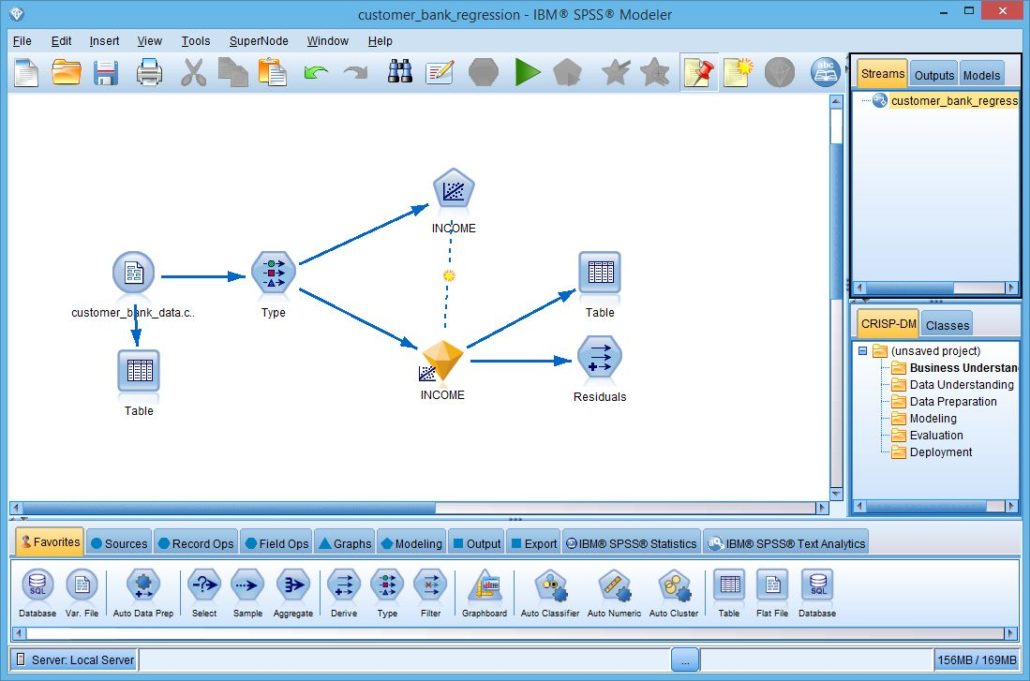Run selection with the grey pentagon icon
The image size is (1030, 681).
point(567,72)
